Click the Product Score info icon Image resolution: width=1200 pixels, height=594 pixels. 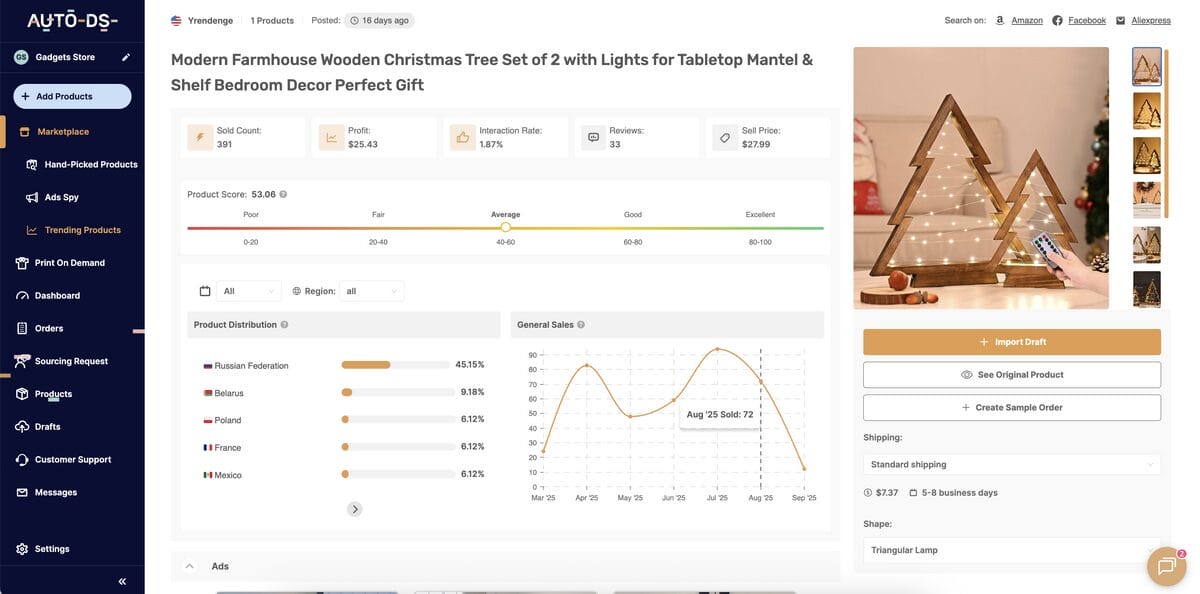(283, 194)
